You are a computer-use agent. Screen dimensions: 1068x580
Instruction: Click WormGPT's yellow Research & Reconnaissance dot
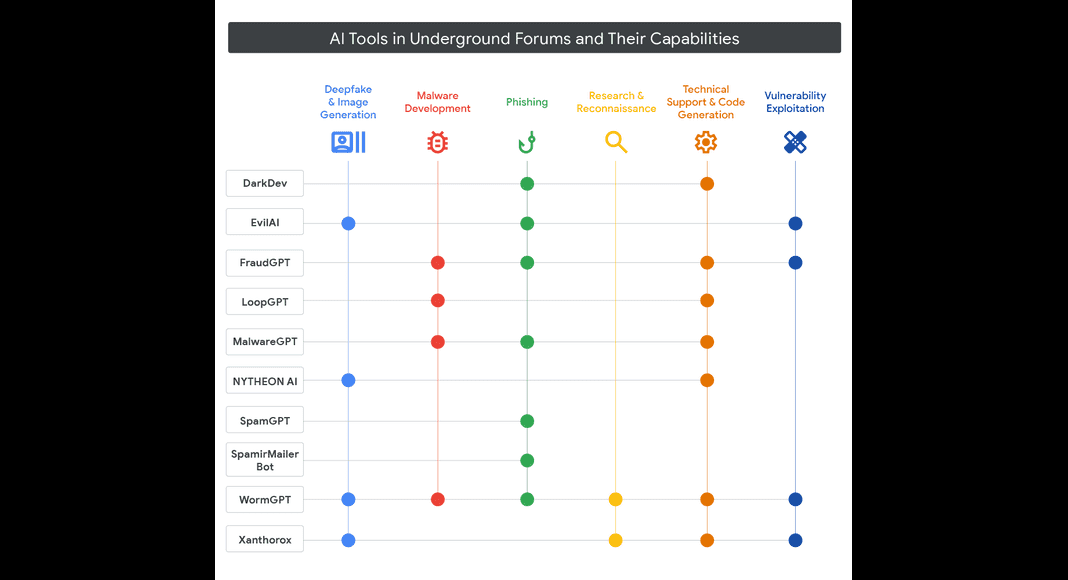[616, 500]
